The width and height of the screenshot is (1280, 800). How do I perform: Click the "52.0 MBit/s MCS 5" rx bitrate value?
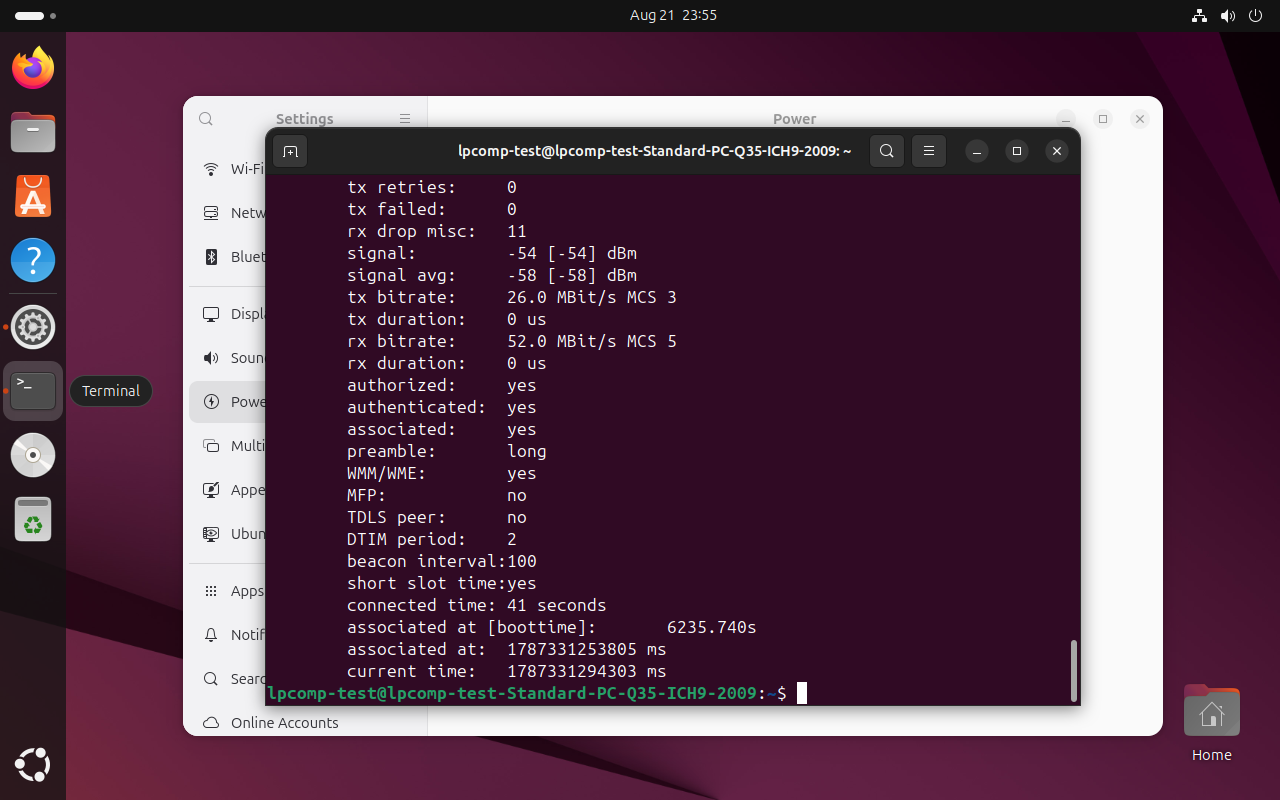click(592, 341)
